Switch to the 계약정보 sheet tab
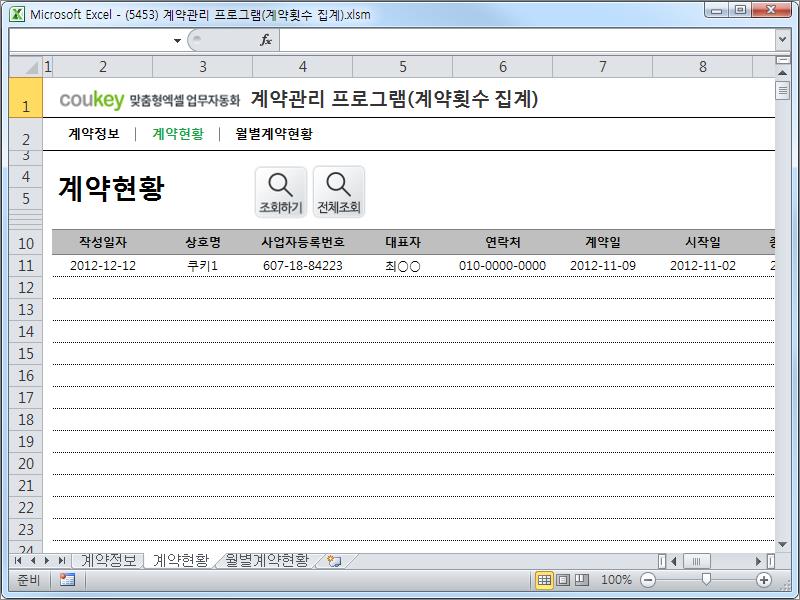Screen dimensions: 800x600 (109, 560)
